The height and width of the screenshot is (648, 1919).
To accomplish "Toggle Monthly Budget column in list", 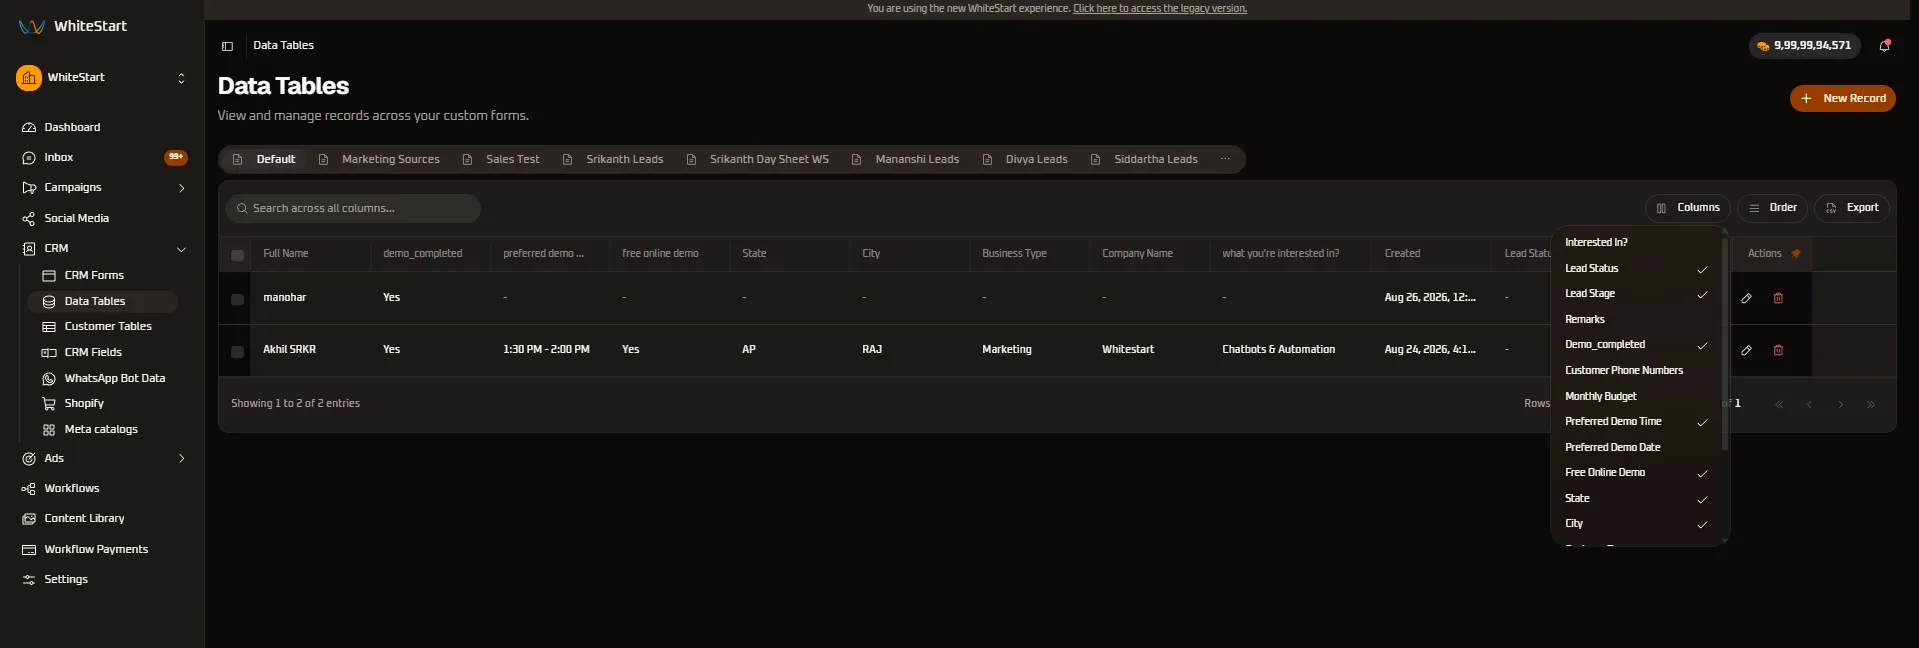I will [x=1637, y=396].
